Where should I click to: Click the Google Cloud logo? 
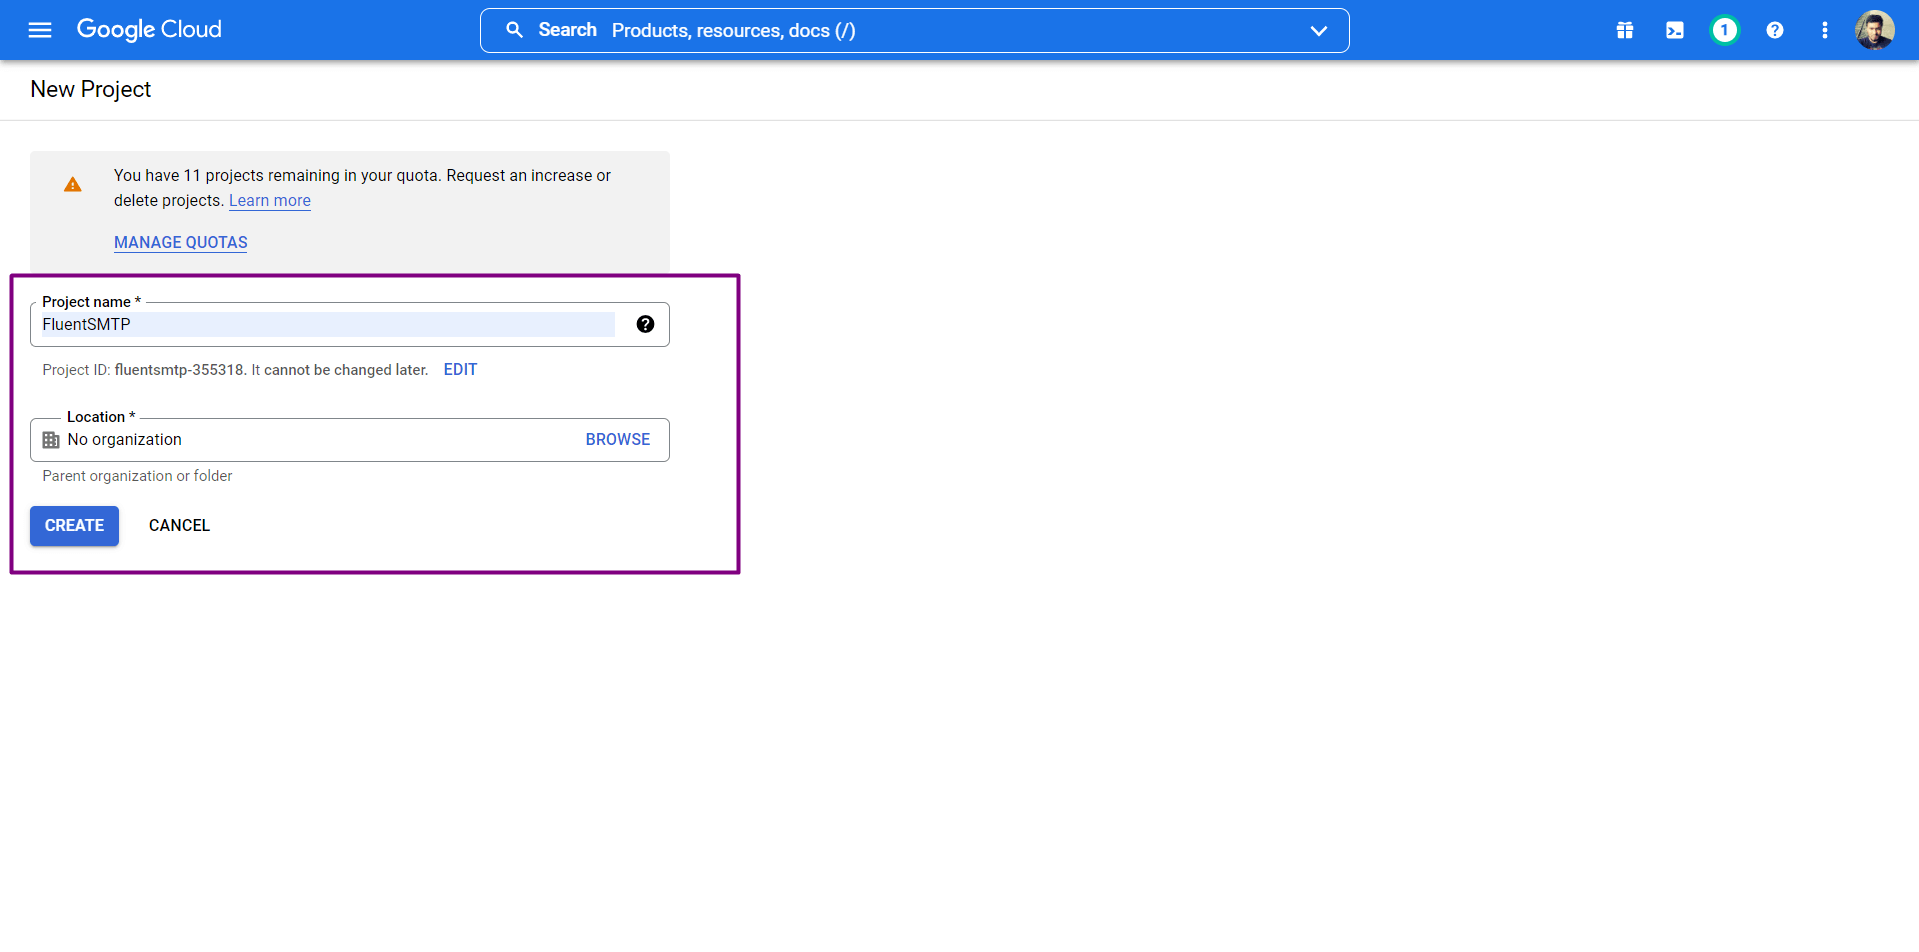(149, 30)
